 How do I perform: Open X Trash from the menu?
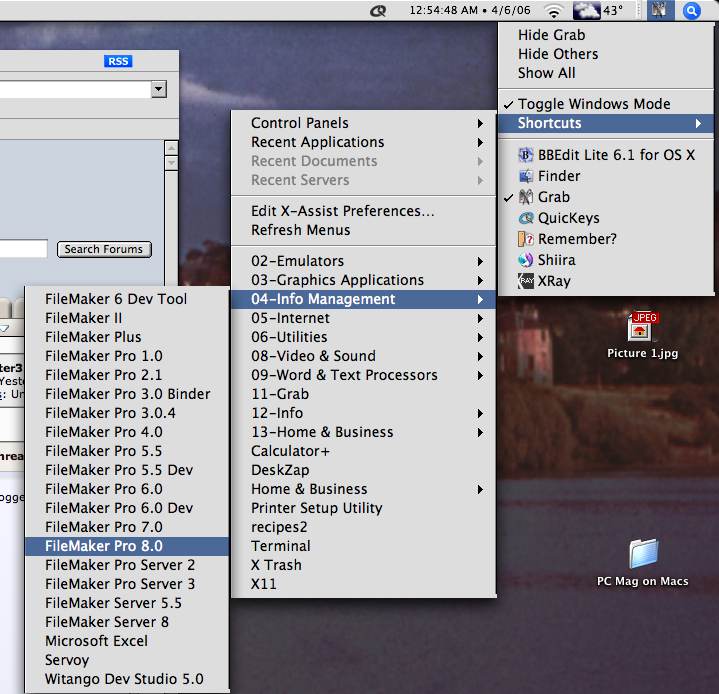(x=364, y=565)
